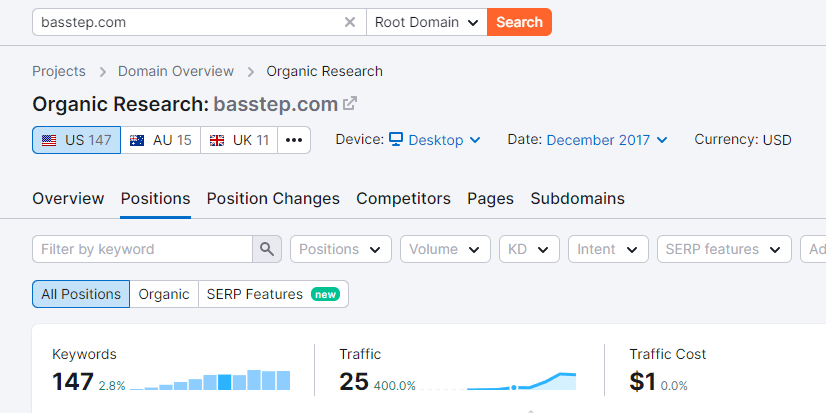Expand the Intent filter dropdown
The width and height of the screenshot is (826, 413).
608,249
